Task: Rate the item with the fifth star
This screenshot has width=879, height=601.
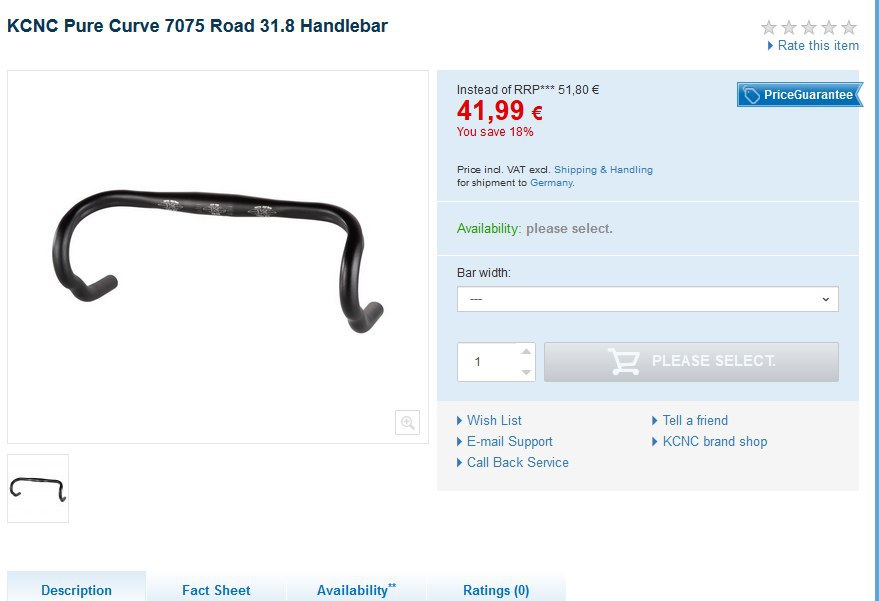Action: (849, 27)
